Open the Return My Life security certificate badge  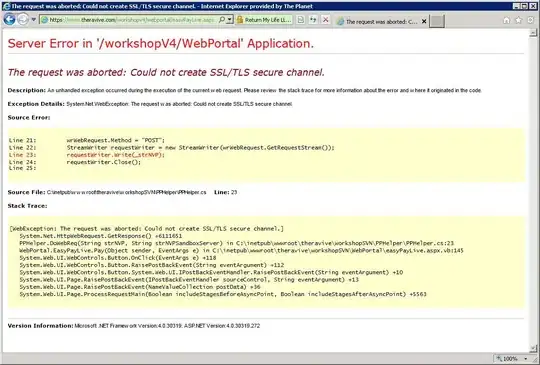[x=264, y=20]
